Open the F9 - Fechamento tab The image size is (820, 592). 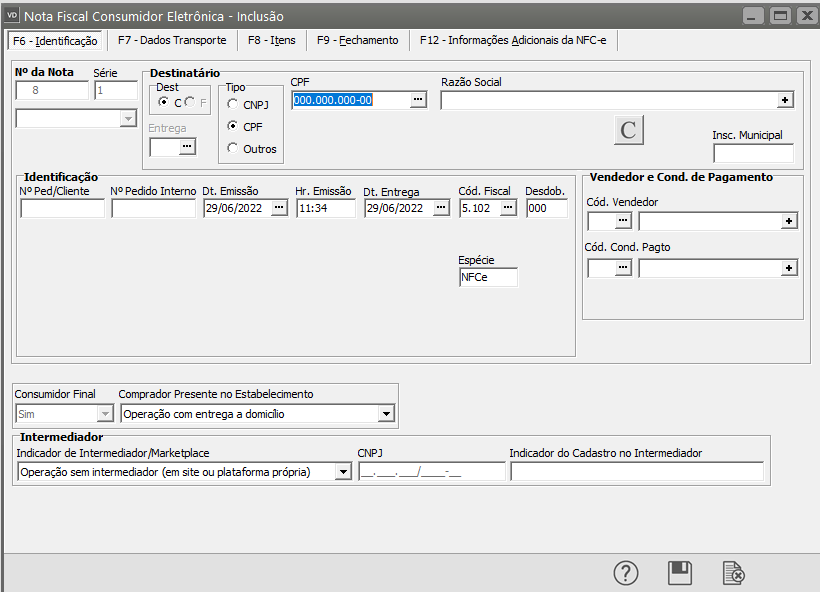click(x=357, y=41)
